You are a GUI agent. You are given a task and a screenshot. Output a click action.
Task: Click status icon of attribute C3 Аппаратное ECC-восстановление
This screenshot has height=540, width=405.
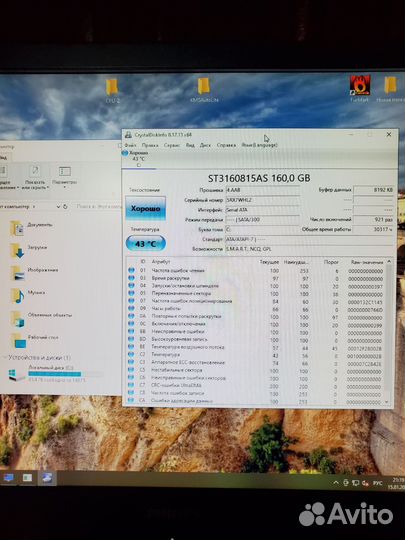coord(131,362)
